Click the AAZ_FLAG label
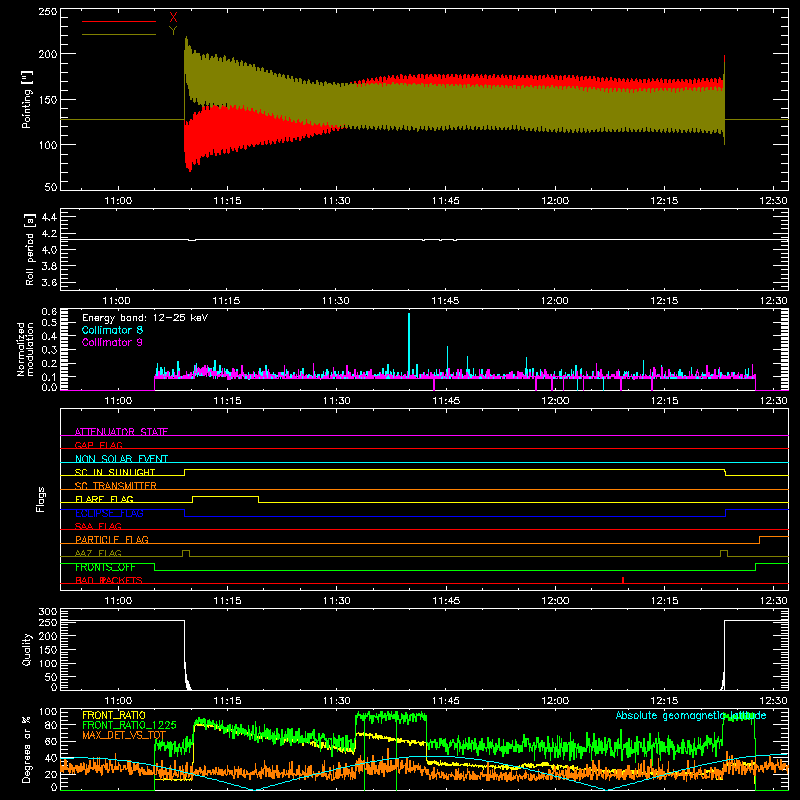This screenshot has width=800, height=800. point(98,553)
